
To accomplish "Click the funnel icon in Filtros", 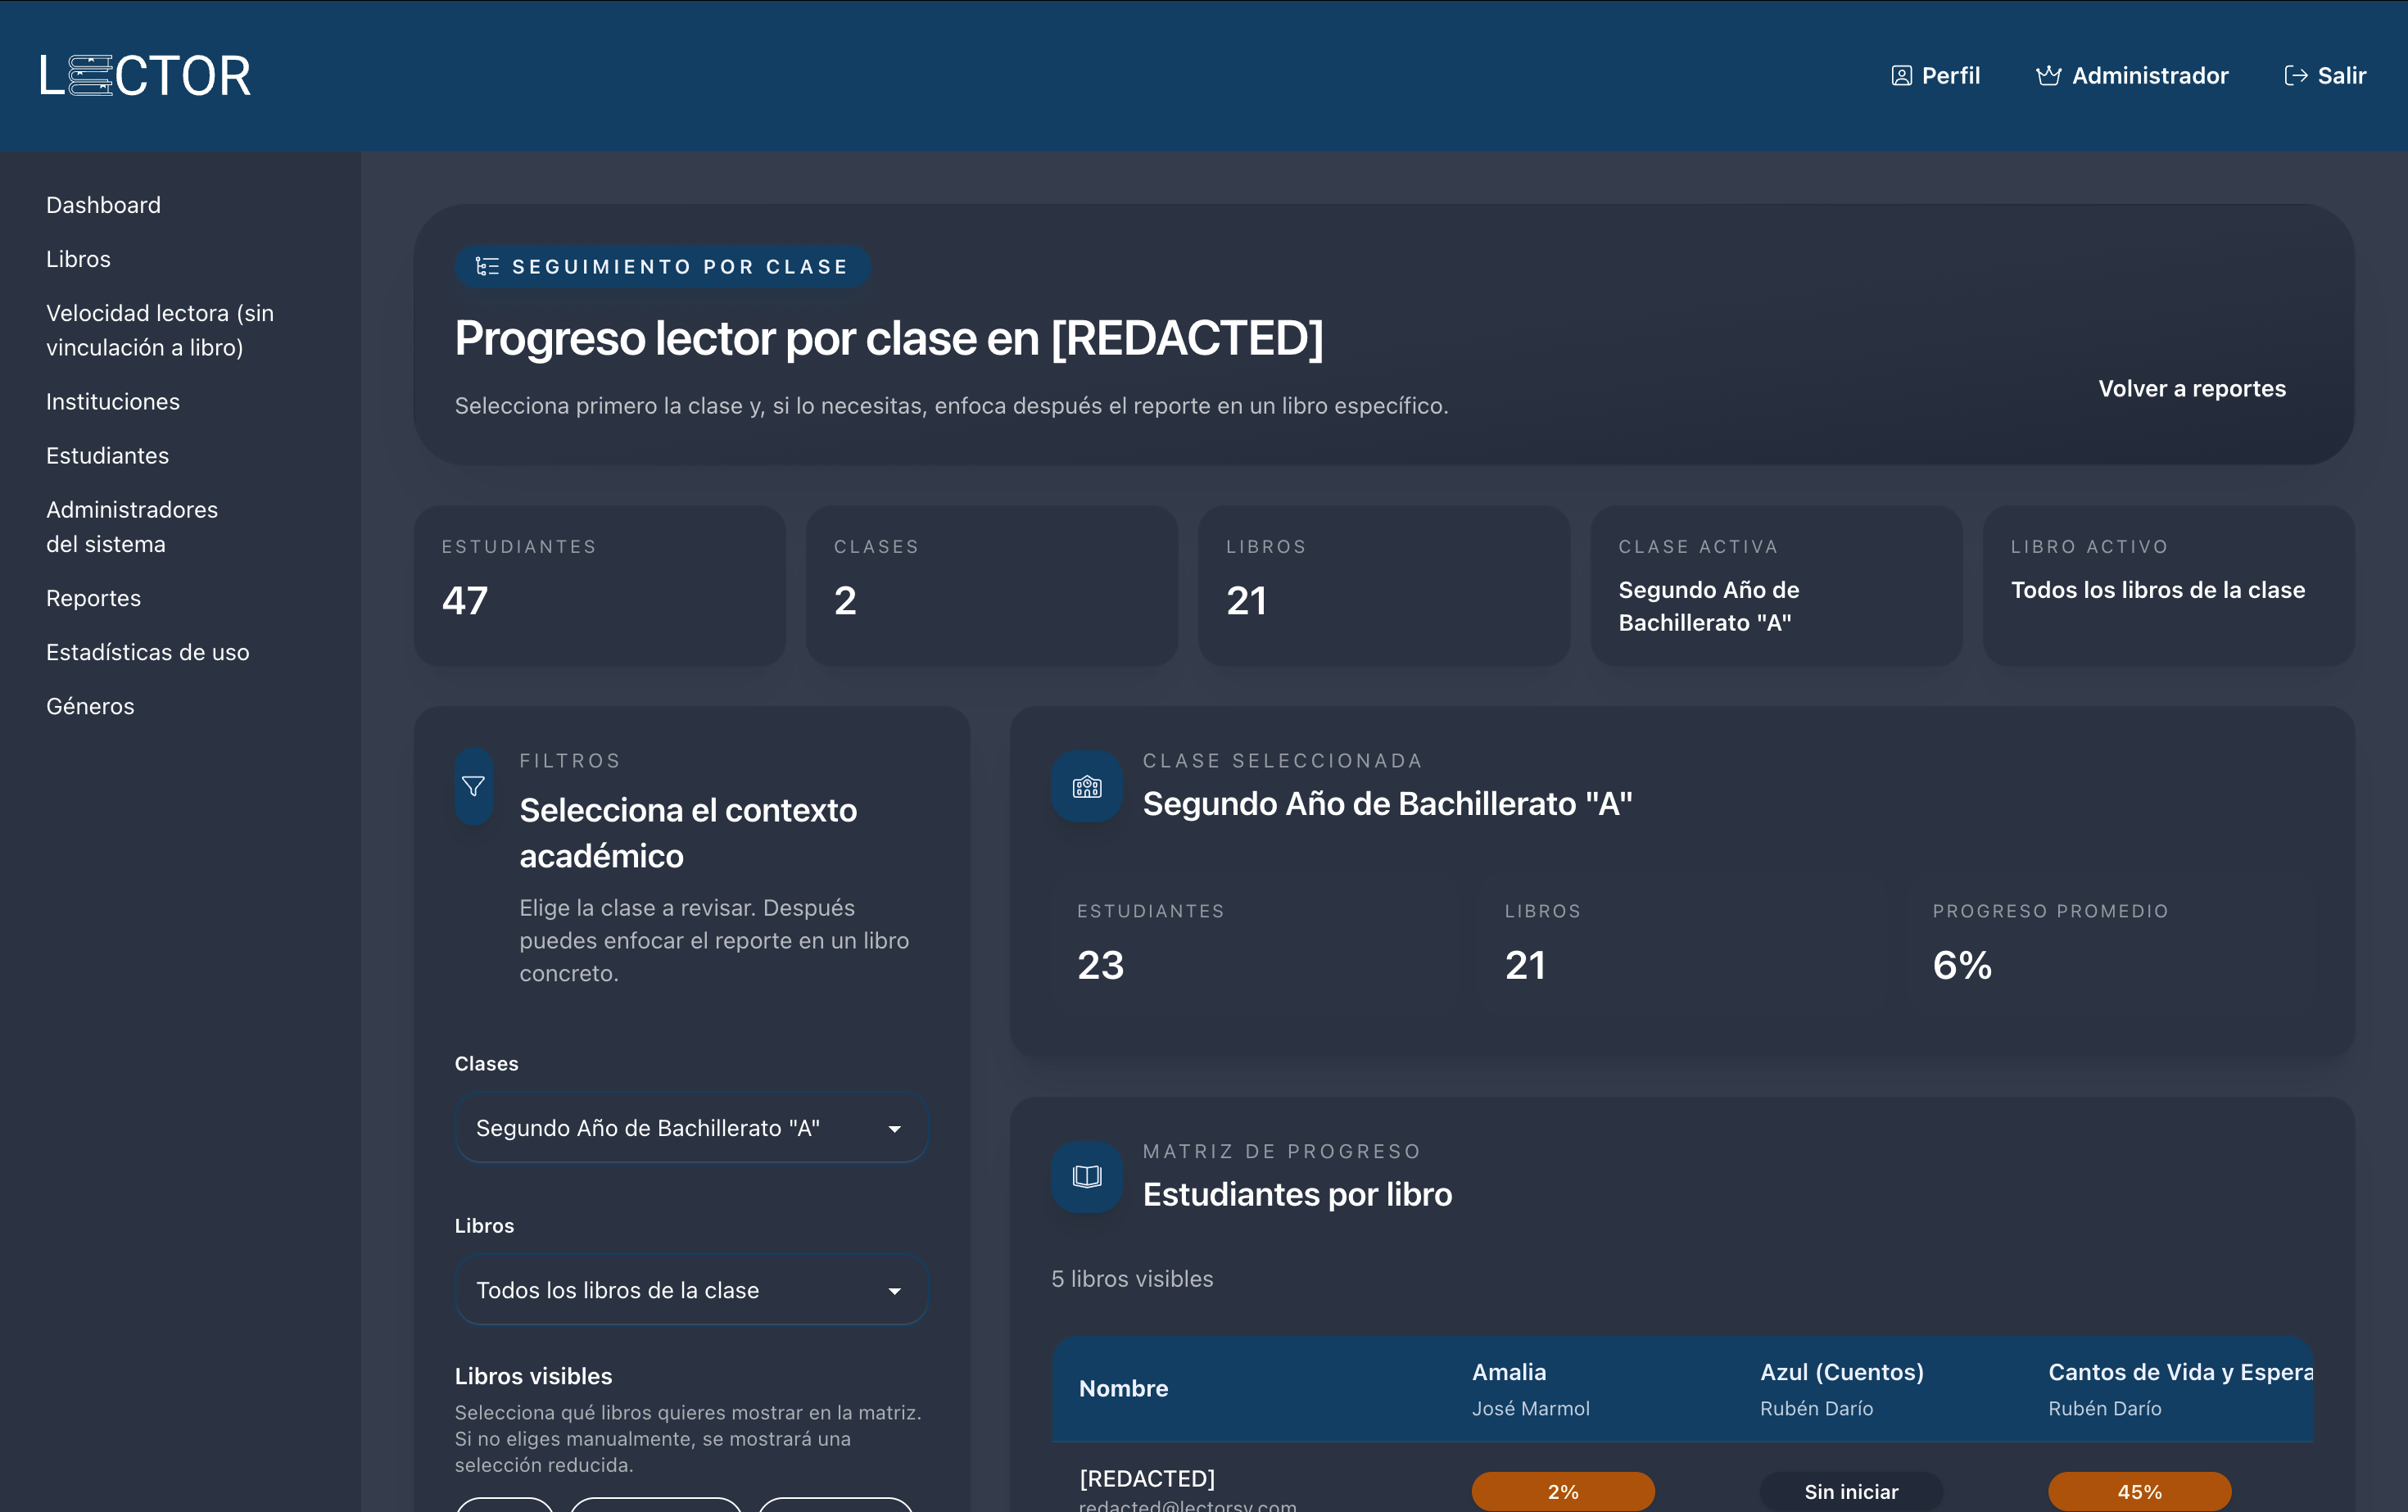I will point(474,786).
